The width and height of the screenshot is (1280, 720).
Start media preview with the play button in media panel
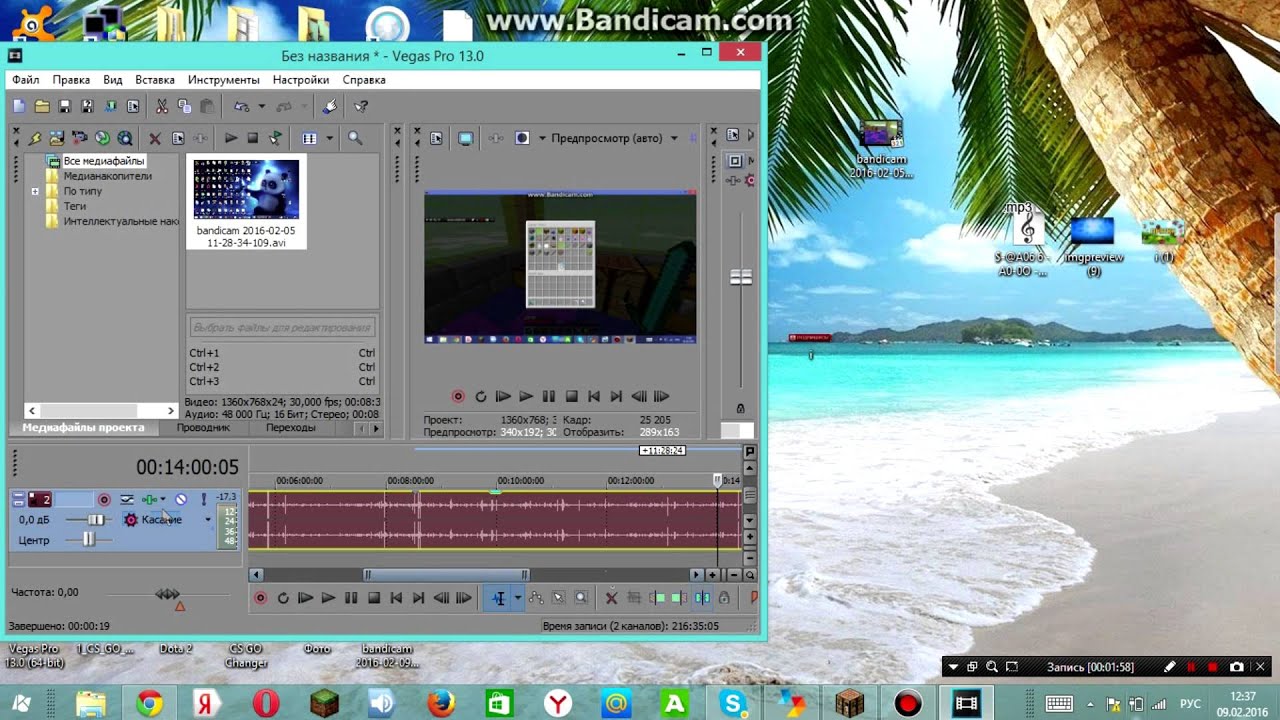pyautogui.click(x=231, y=138)
